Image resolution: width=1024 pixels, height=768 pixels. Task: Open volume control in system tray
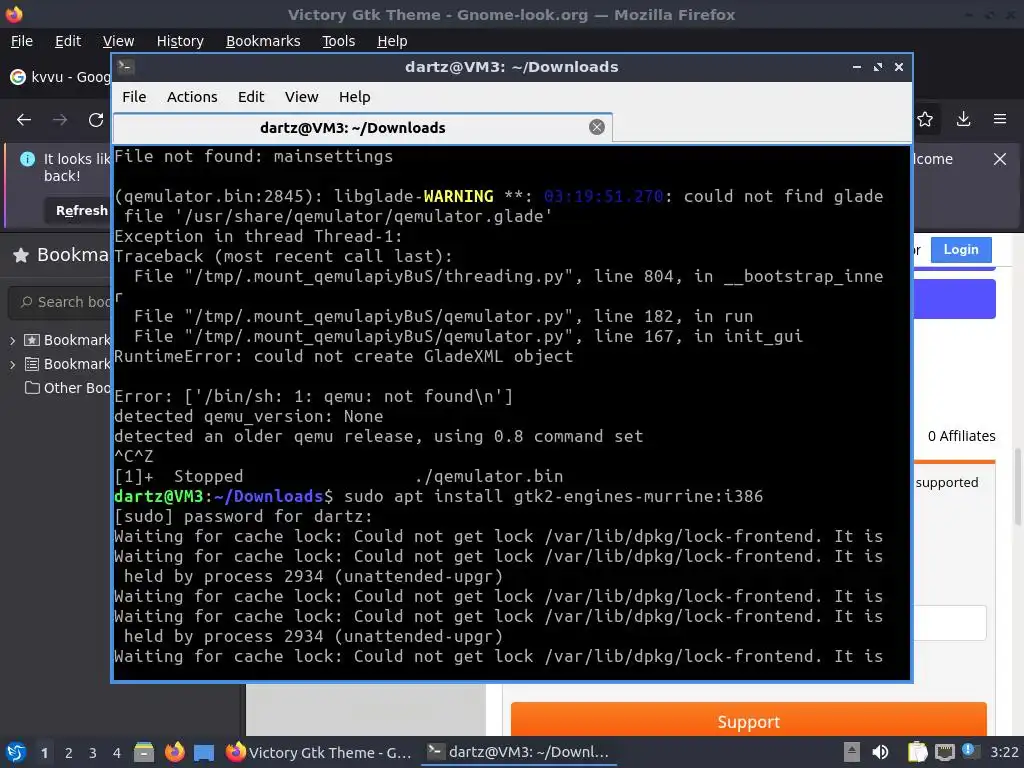pos(880,752)
